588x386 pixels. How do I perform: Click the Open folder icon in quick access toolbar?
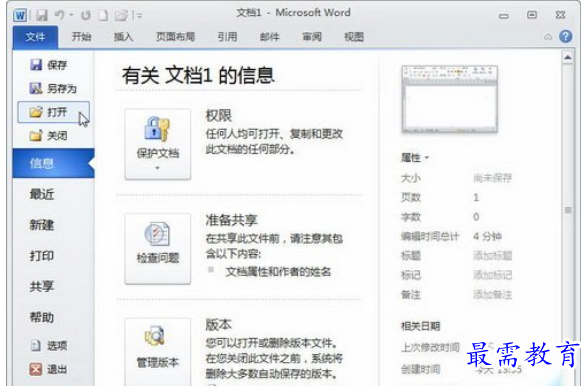122,15
